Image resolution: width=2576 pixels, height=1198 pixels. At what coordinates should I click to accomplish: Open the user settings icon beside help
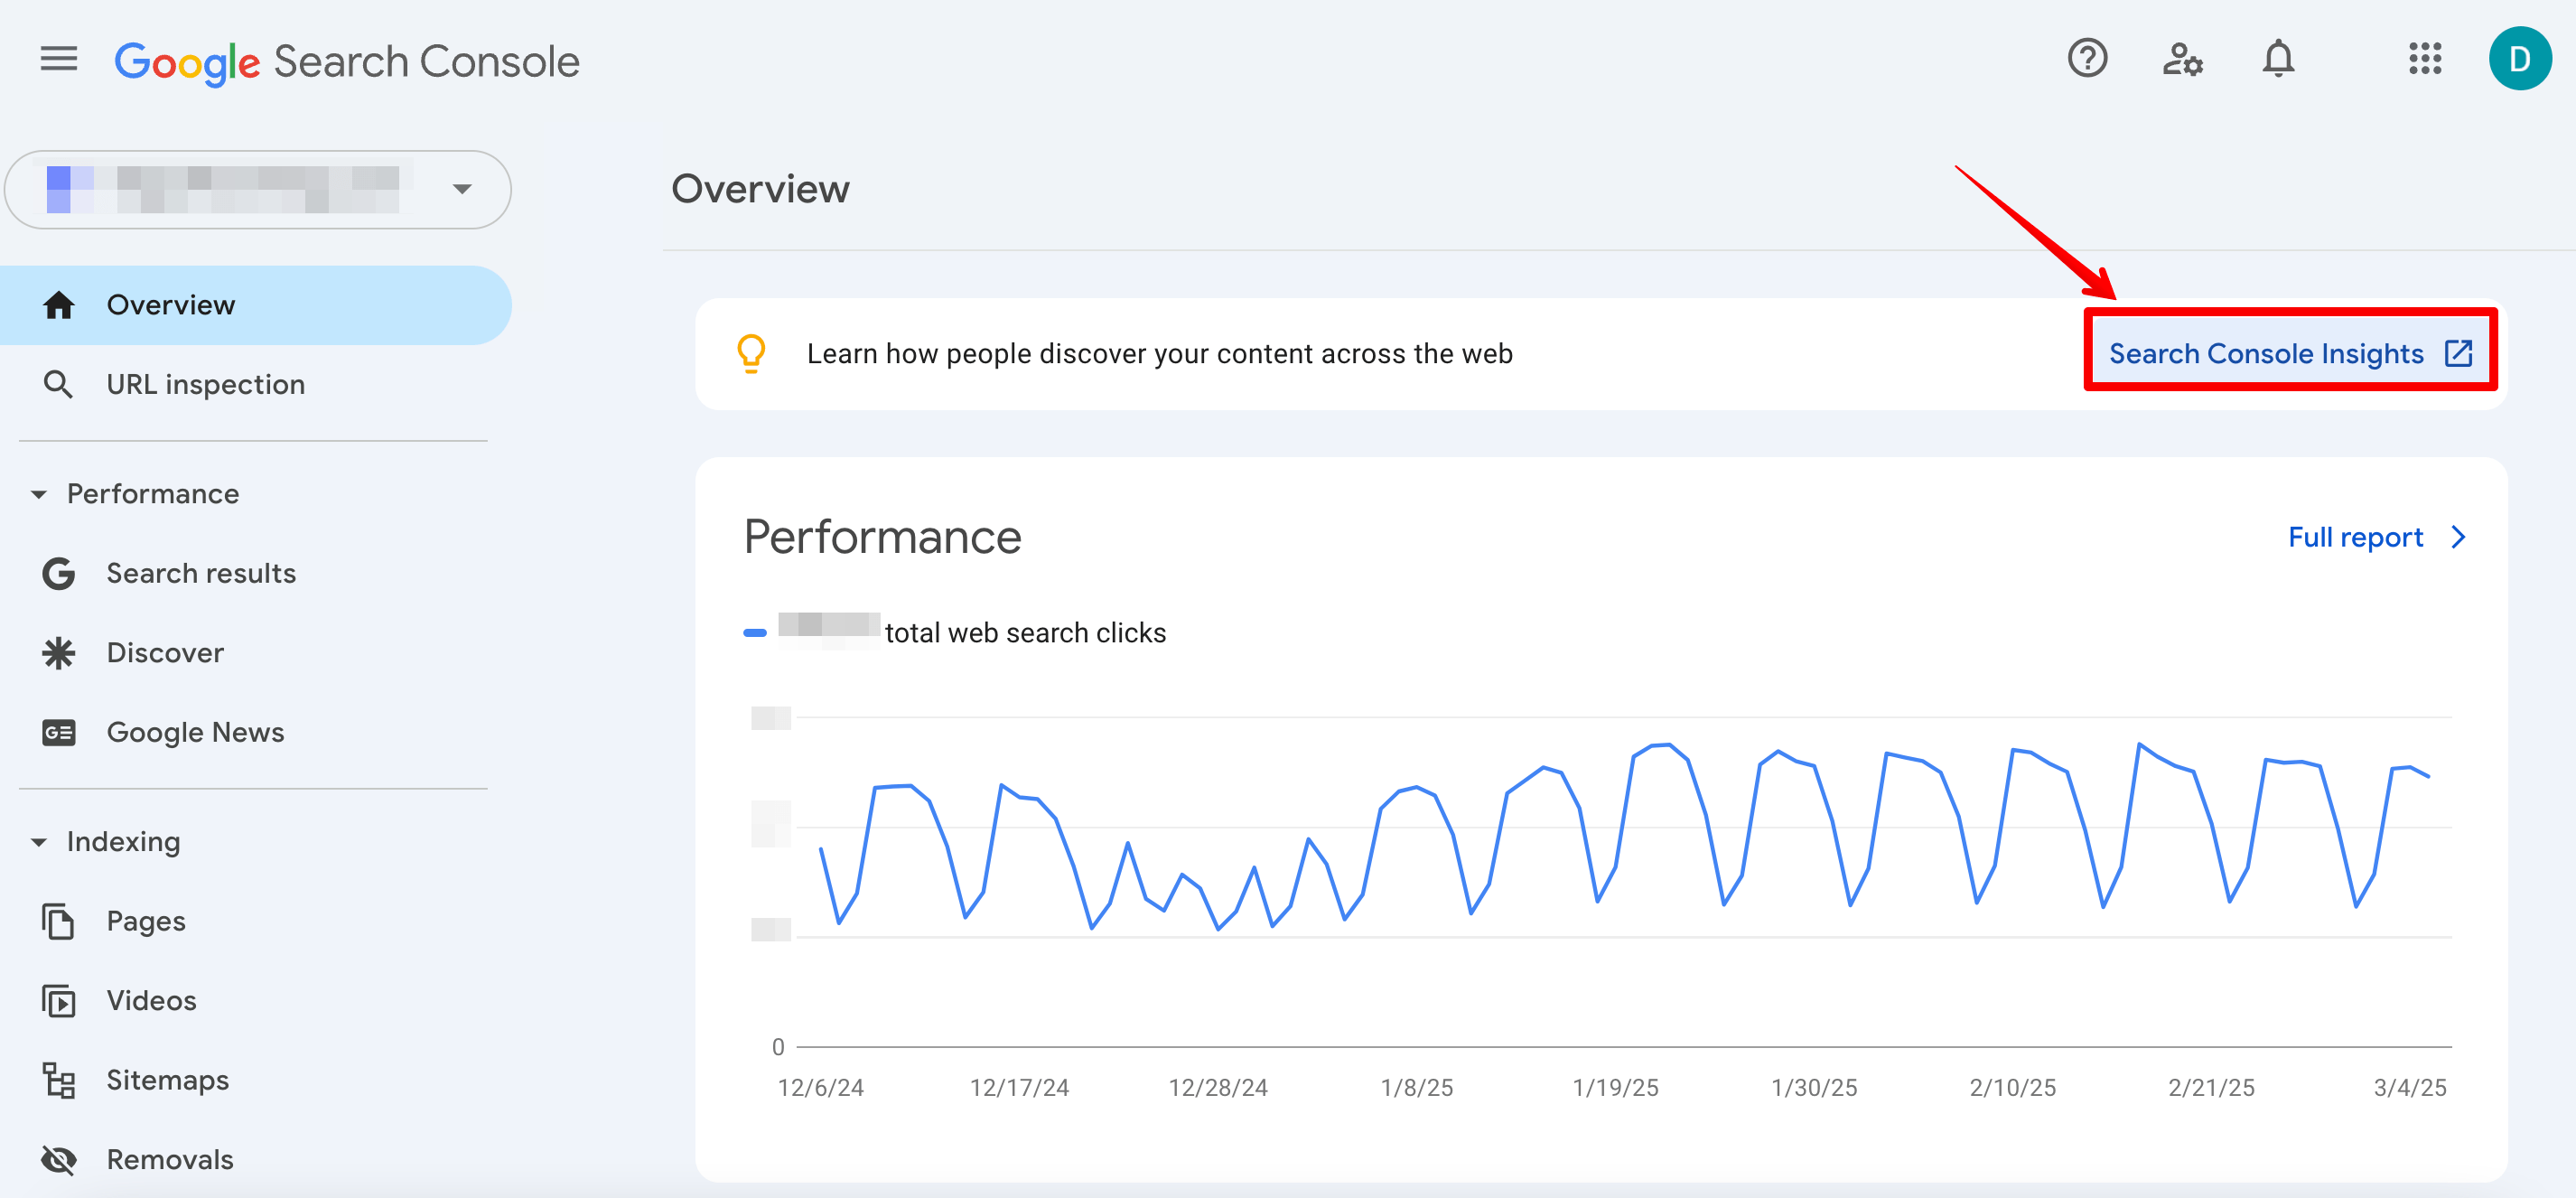(x=2183, y=59)
